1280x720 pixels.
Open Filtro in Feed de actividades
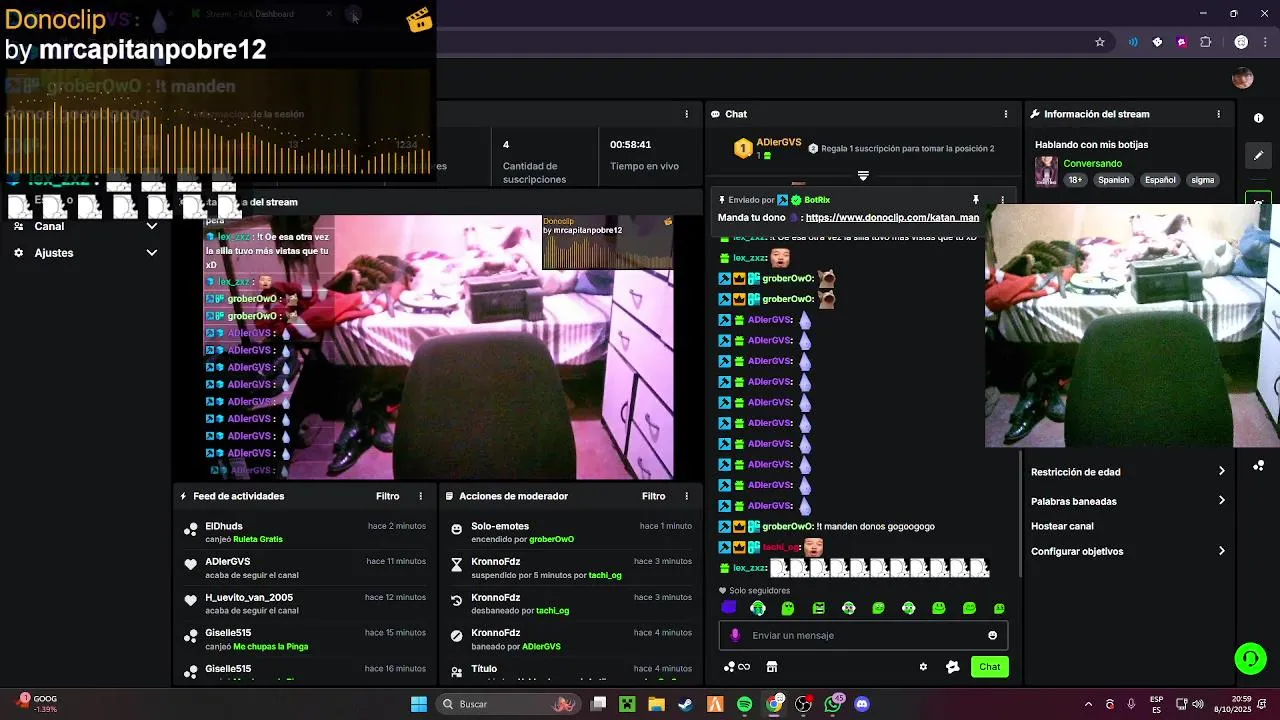pyautogui.click(x=387, y=496)
